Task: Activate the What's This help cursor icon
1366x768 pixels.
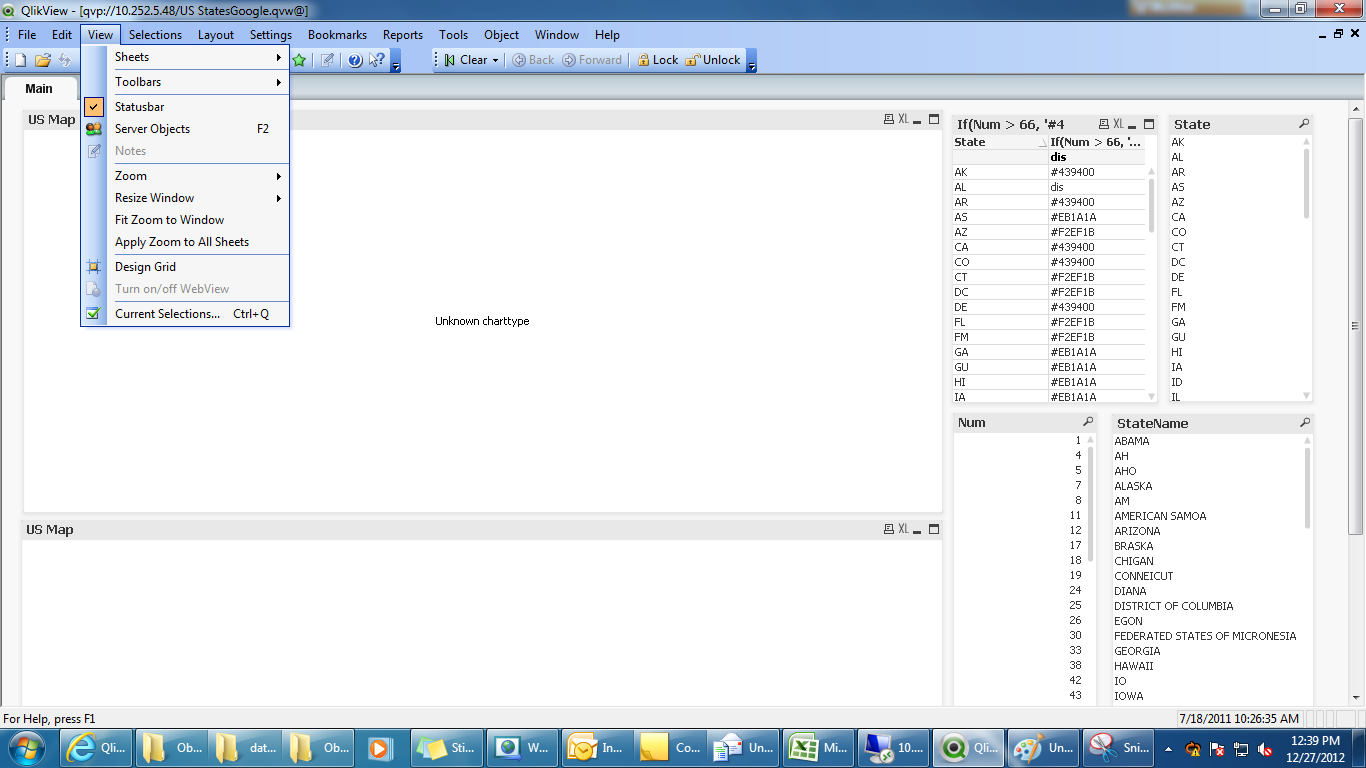Action: [x=377, y=60]
